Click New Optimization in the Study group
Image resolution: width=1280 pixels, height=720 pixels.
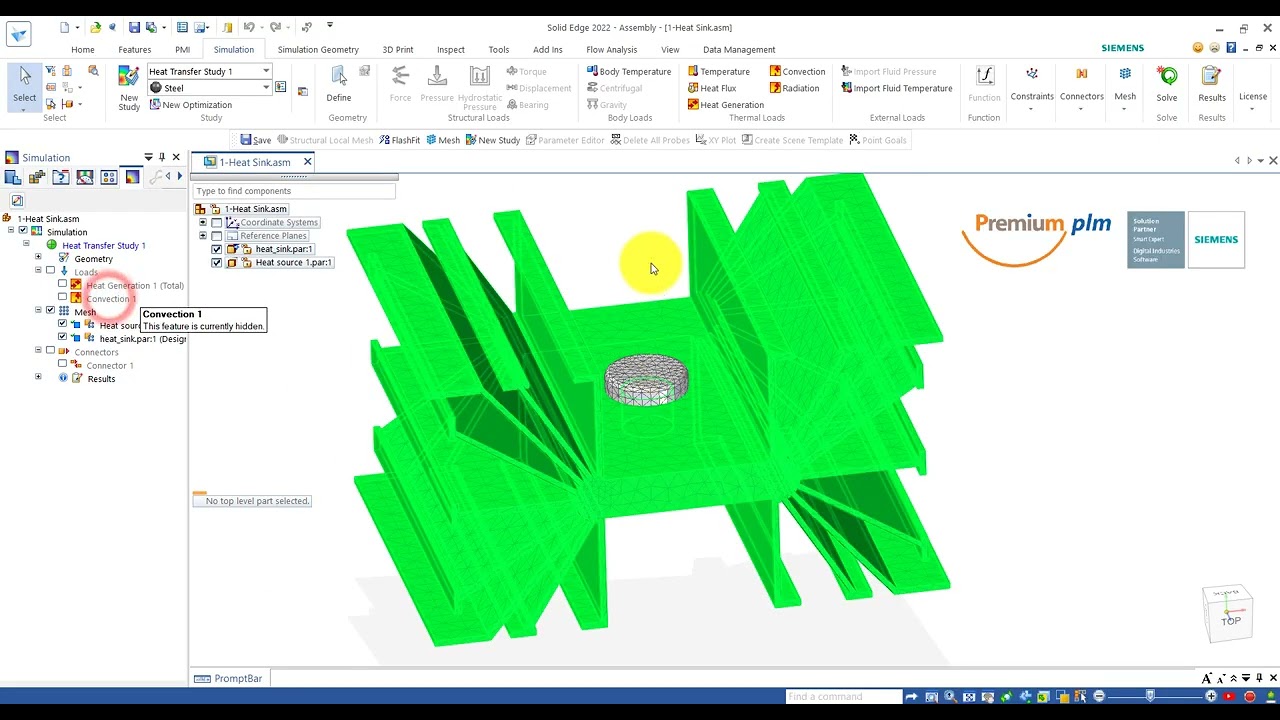tap(190, 104)
